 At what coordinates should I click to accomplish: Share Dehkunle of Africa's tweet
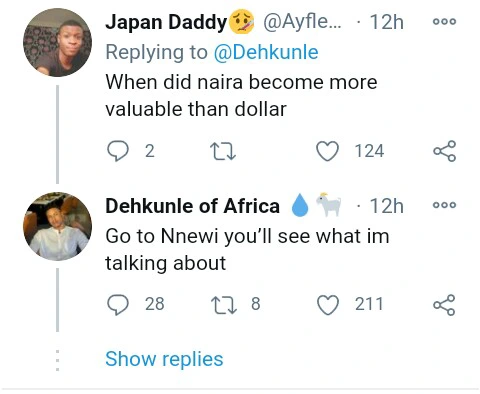[444, 305]
